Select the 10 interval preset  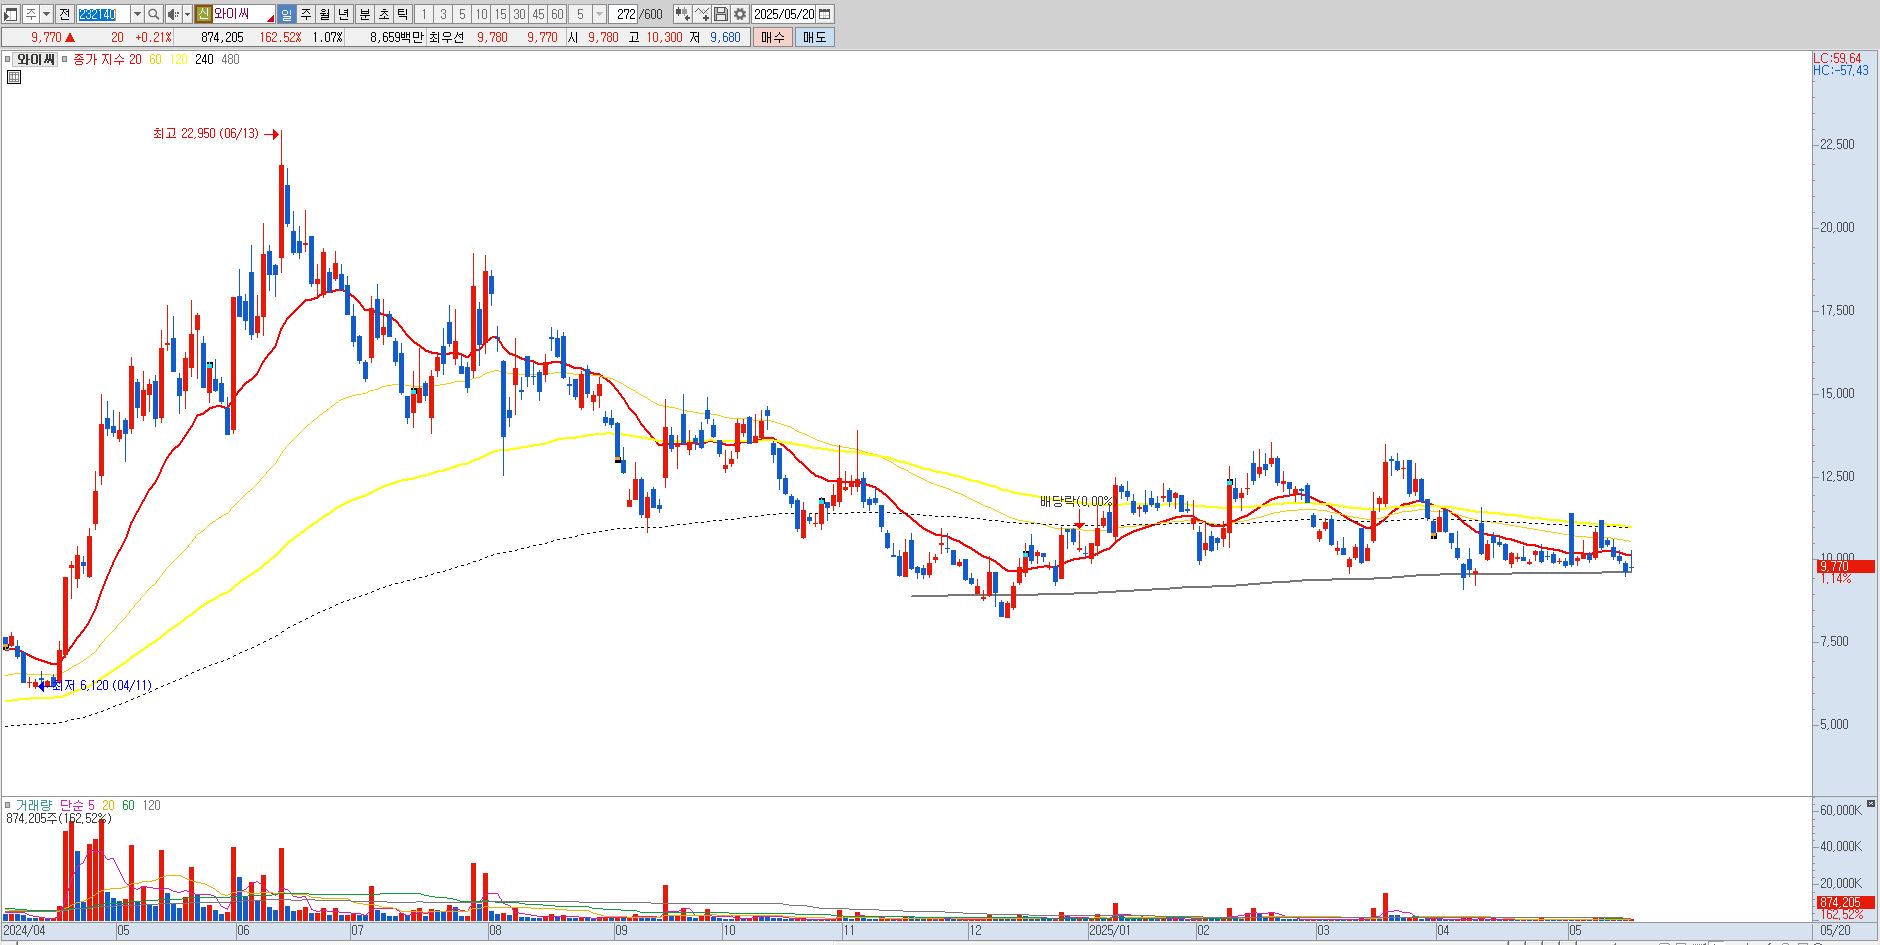(481, 14)
